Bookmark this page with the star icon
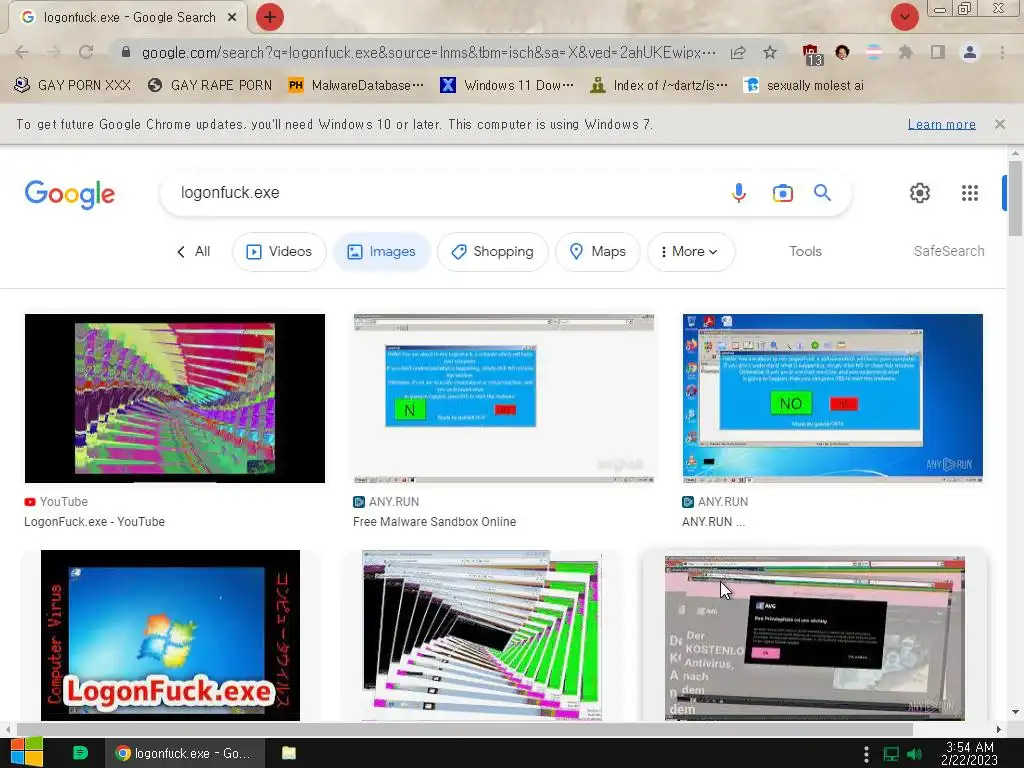The width and height of the screenshot is (1024, 768). pyautogui.click(x=770, y=52)
